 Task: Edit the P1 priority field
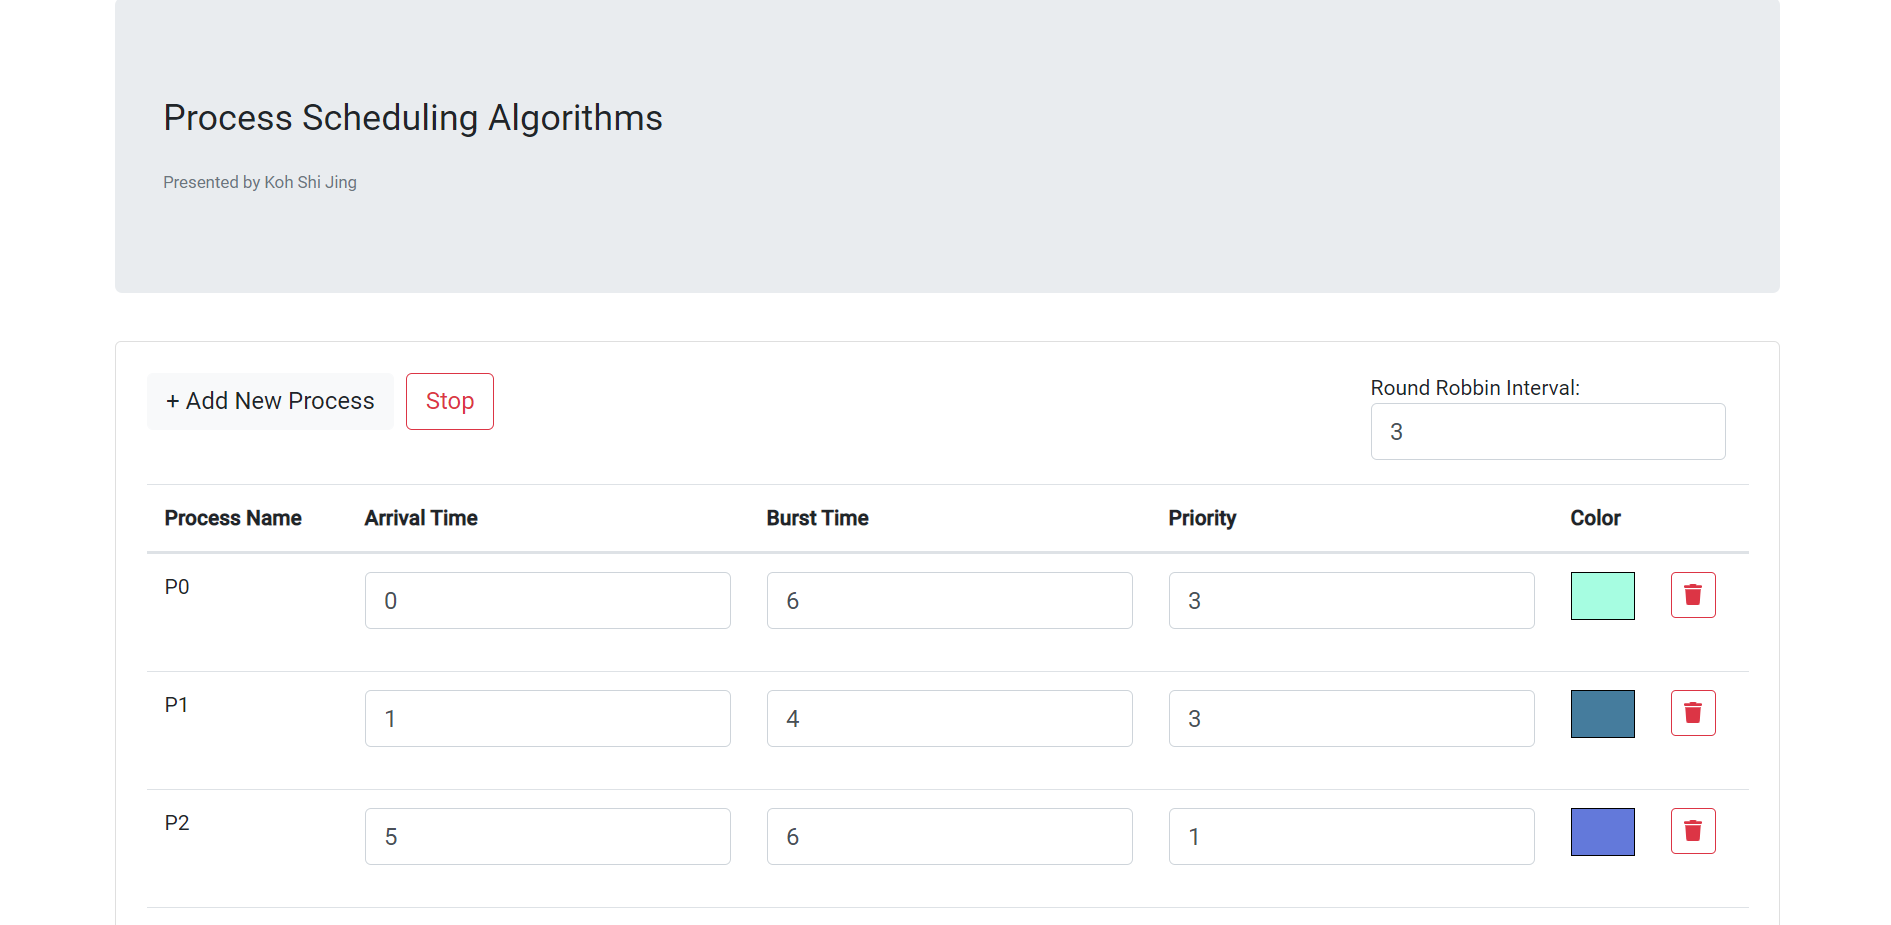click(x=1352, y=719)
